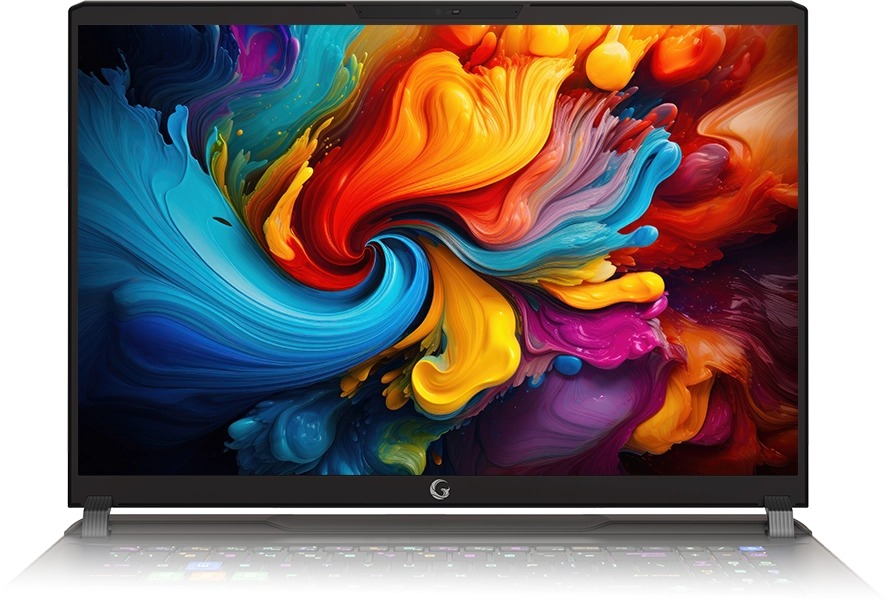This screenshot has width=888, height=604.
Task: Click the left display hinge
Action: coord(97,516)
